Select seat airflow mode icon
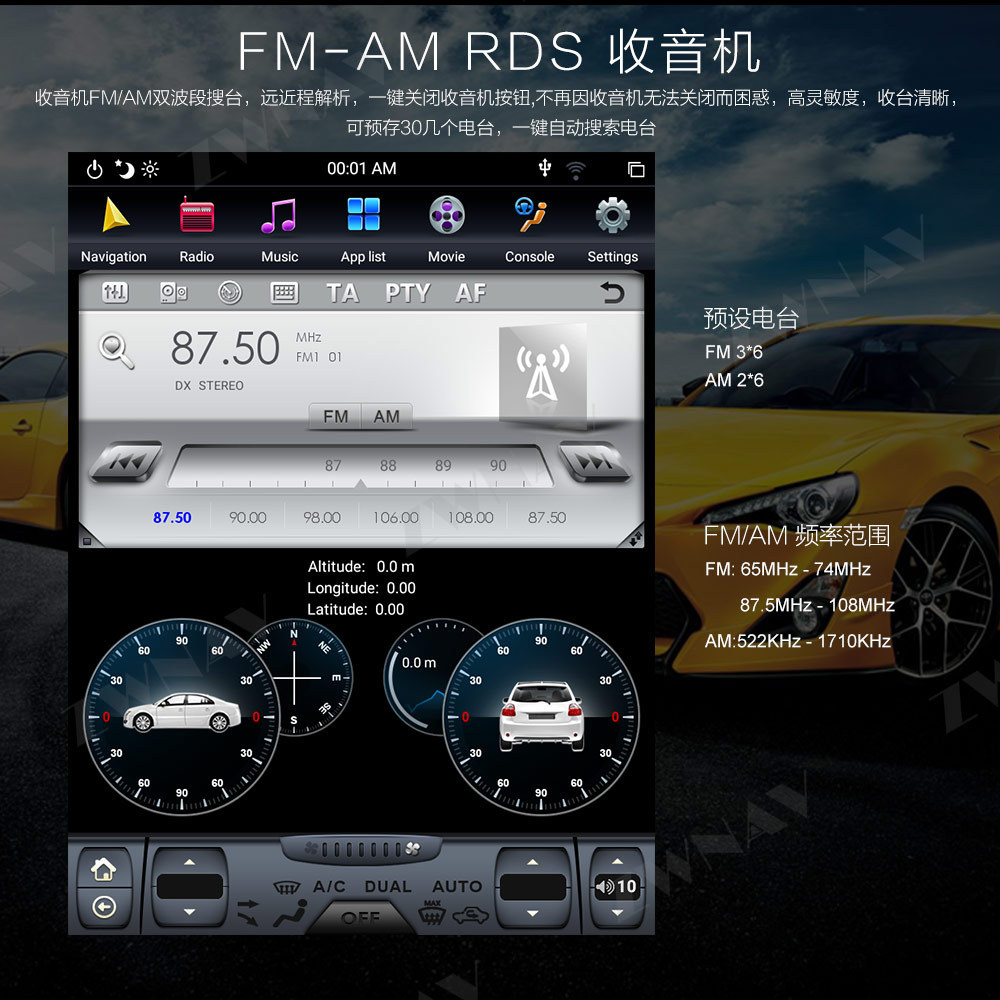Screen dimensions: 1000x1000 [290, 913]
